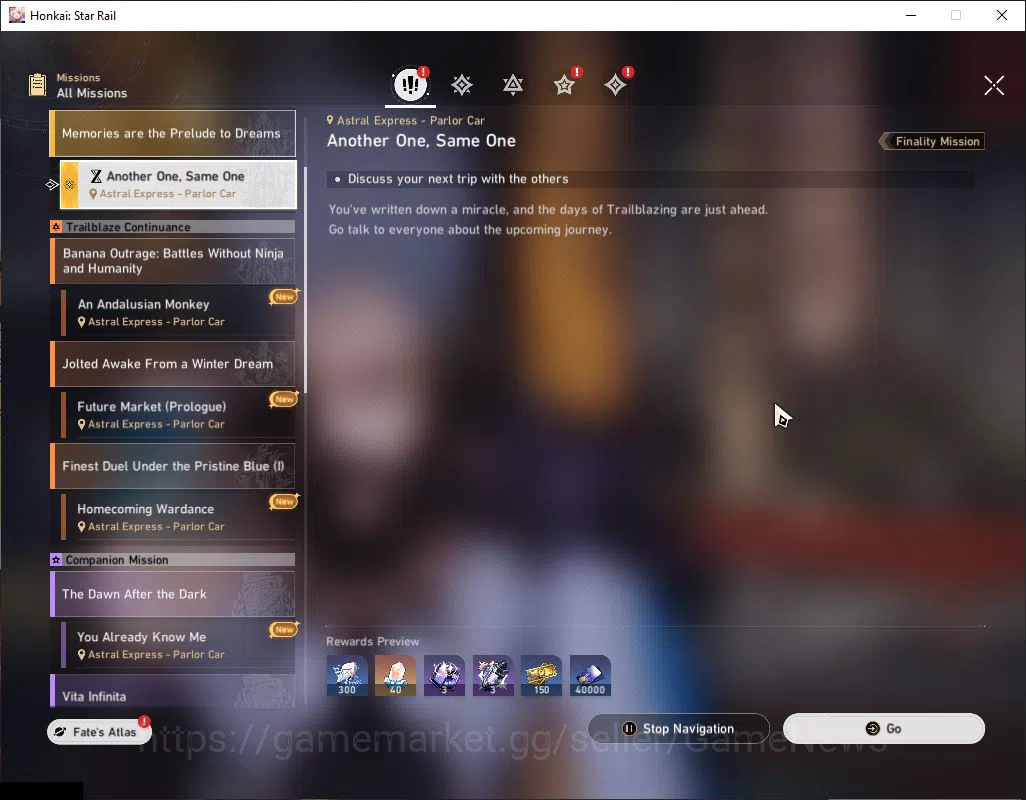This screenshot has width=1026, height=800.
Task: Select An Andalusian Monkey mission
Action: [178, 312]
